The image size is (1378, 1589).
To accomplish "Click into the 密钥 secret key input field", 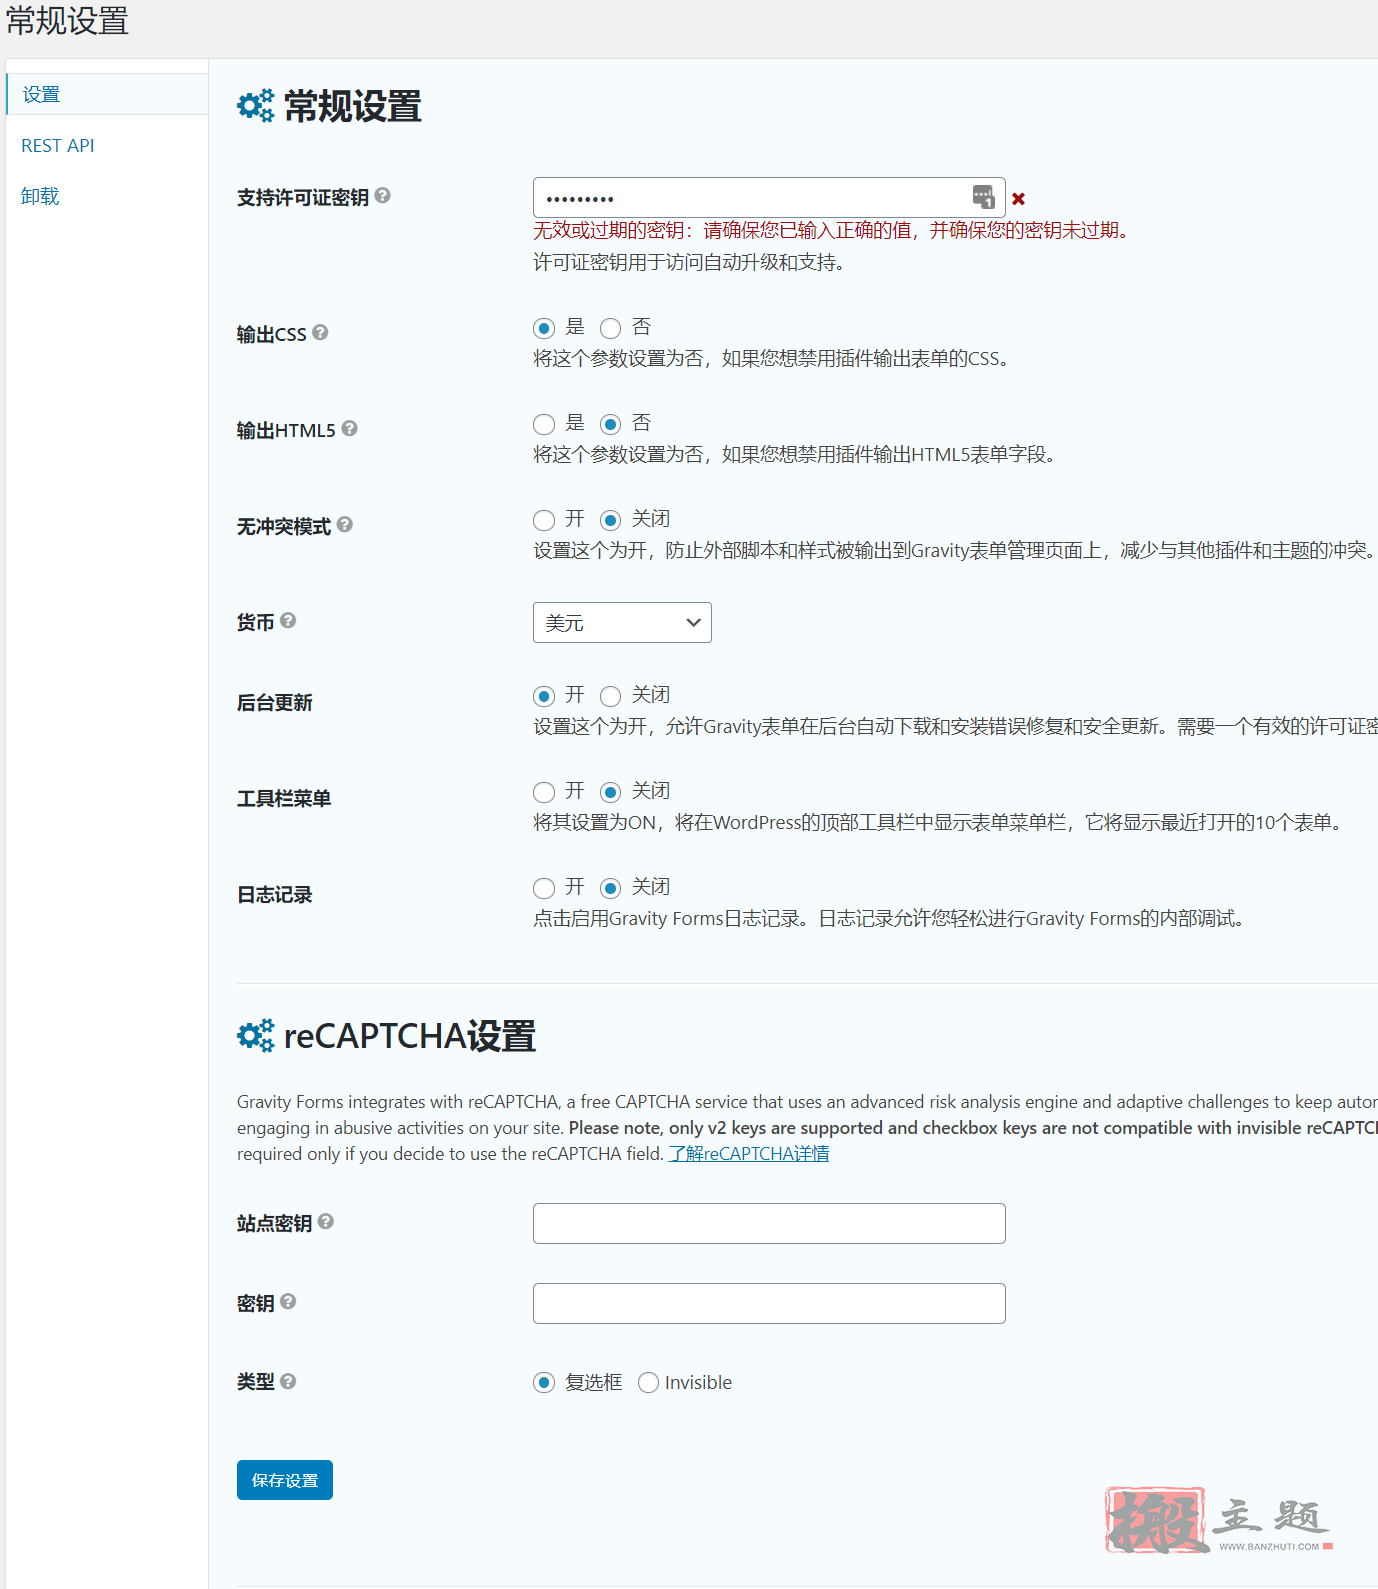I will click(769, 1303).
